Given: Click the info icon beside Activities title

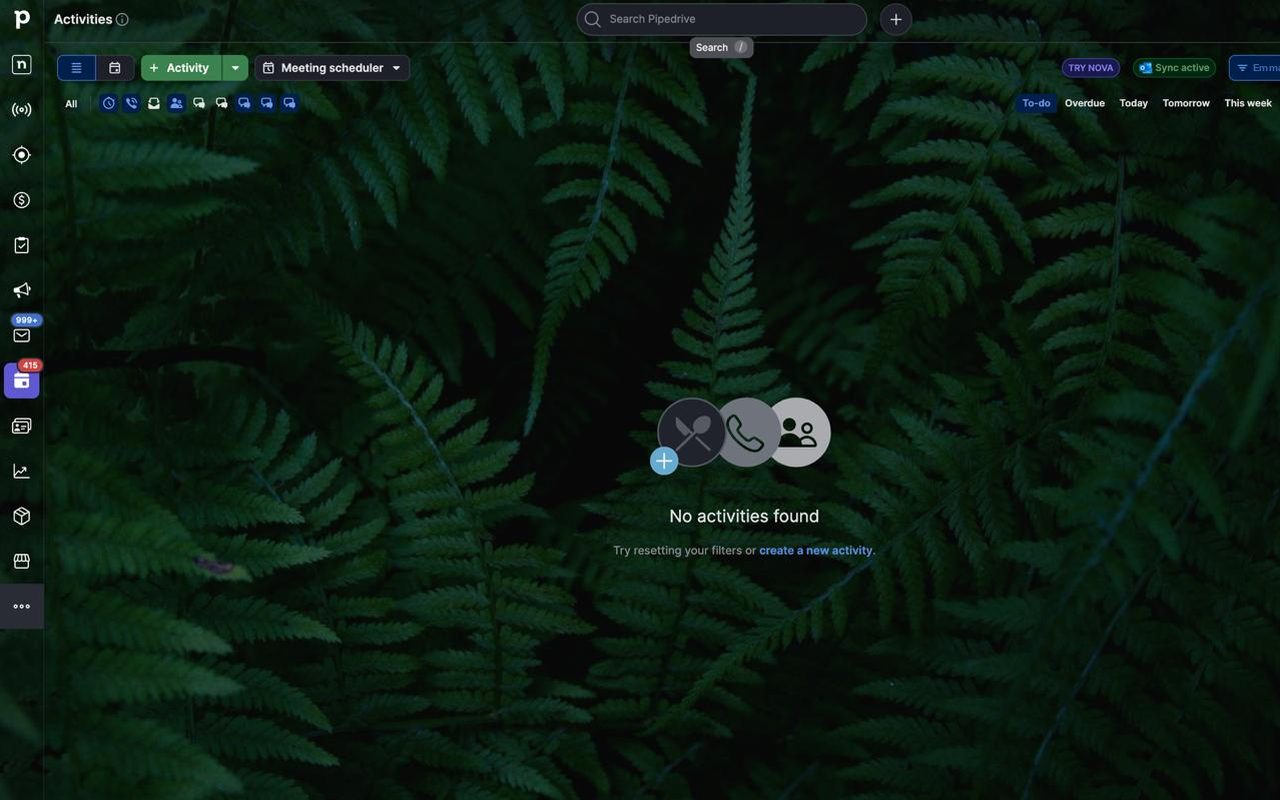Looking at the screenshot, I should pos(122,19).
